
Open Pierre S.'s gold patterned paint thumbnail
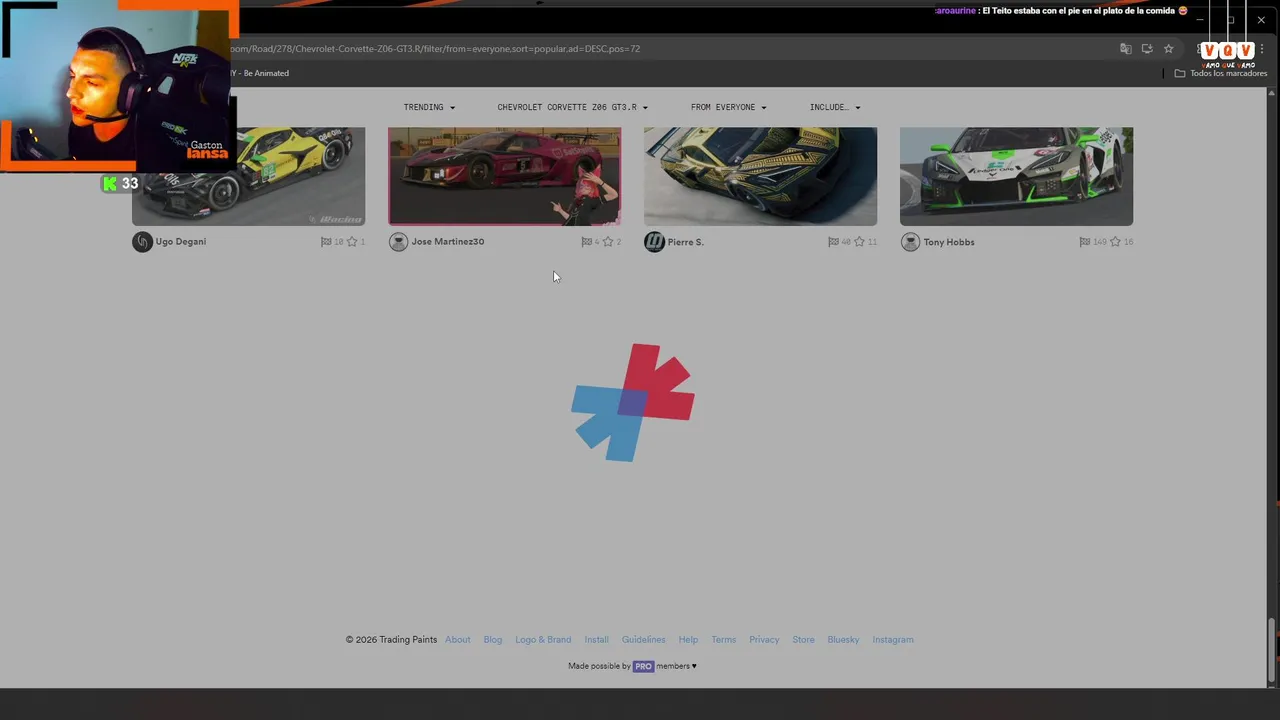tap(760, 176)
